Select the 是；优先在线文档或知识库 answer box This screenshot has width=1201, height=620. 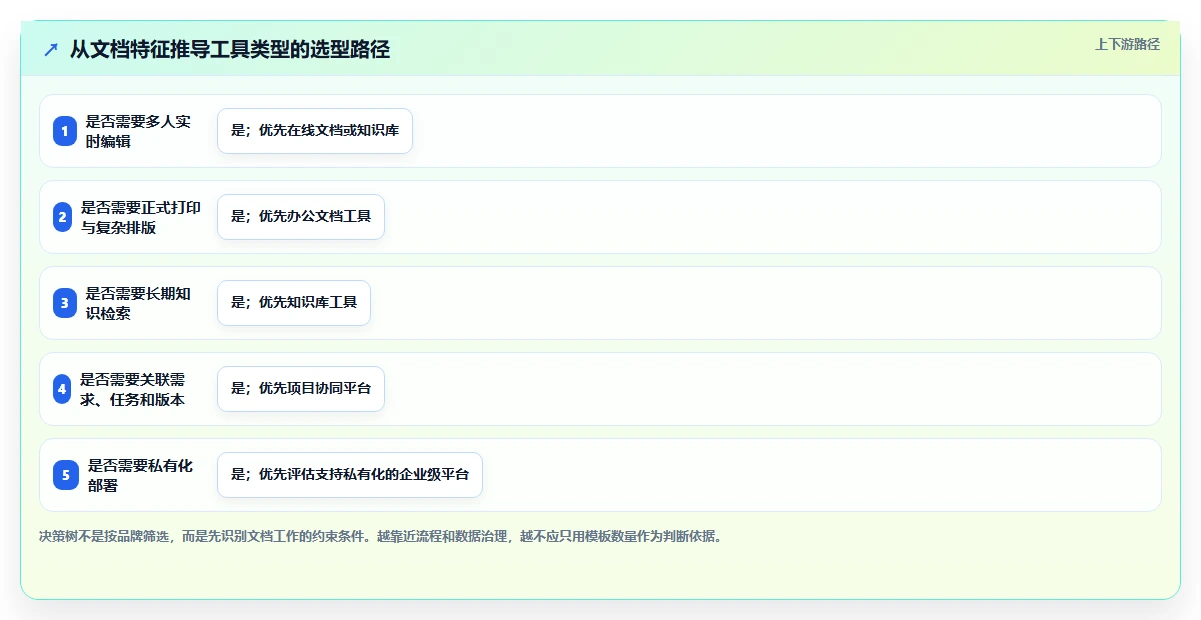click(x=315, y=131)
